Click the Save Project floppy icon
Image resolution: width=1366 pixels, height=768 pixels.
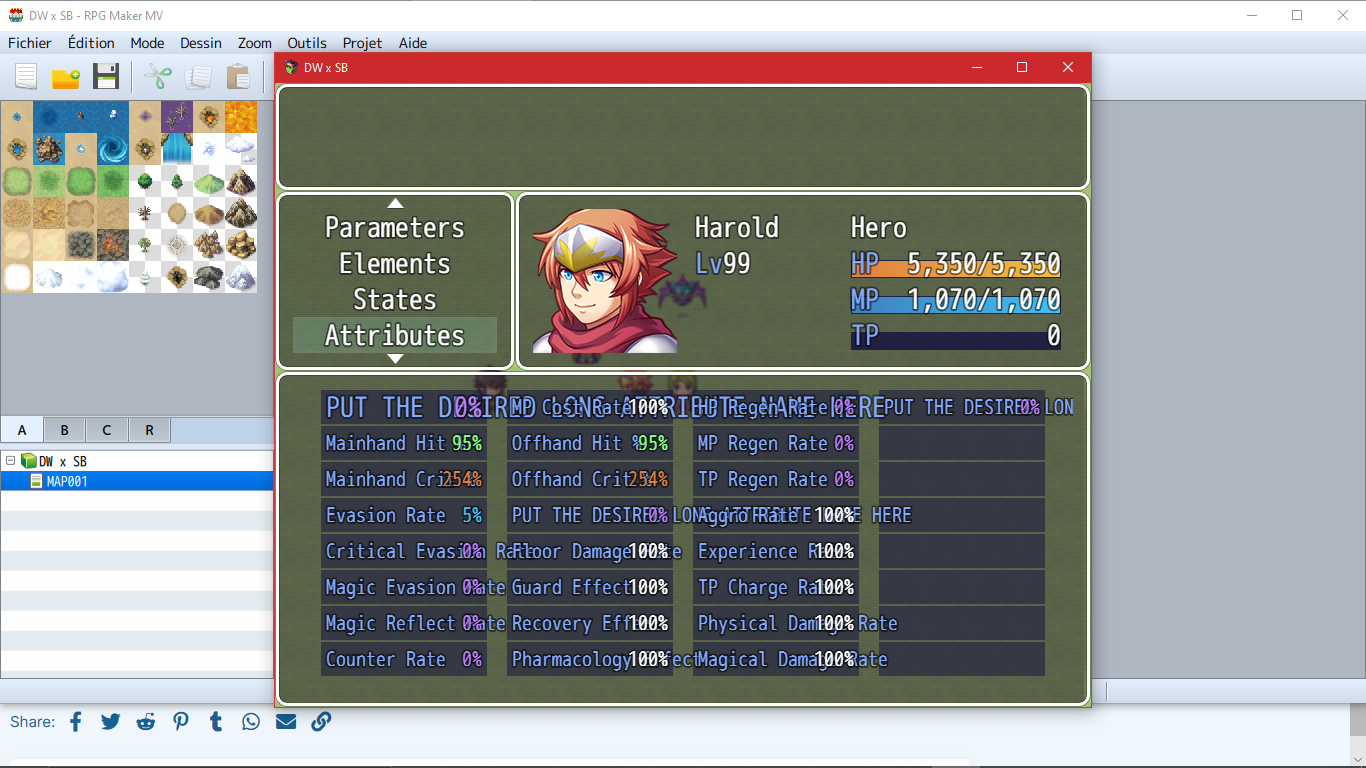pos(106,77)
